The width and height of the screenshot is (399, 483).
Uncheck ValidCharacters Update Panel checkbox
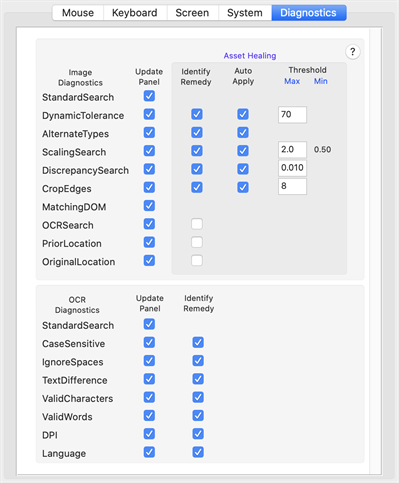click(149, 398)
